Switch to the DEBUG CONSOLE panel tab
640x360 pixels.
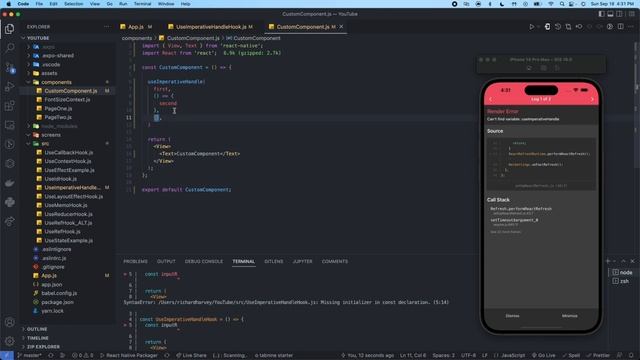[x=204, y=261]
